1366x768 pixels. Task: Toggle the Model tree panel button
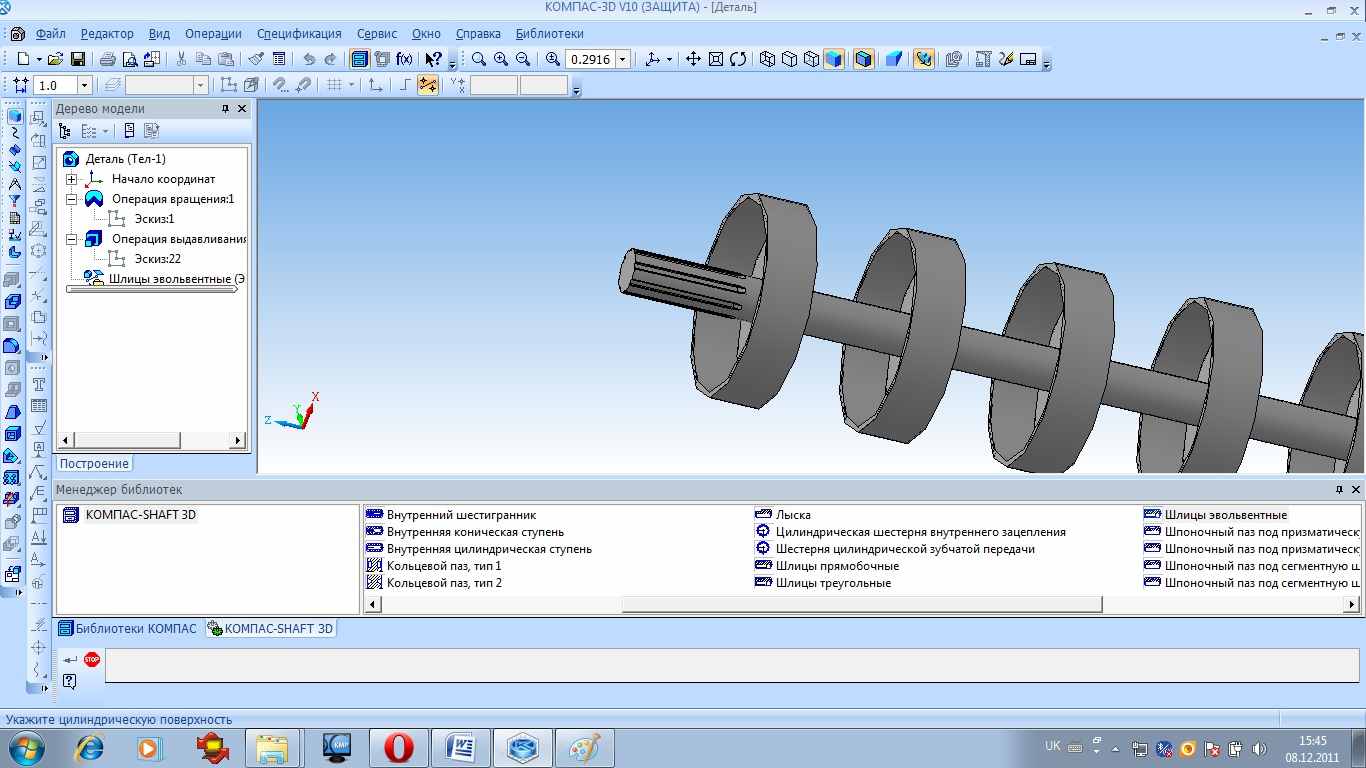pyautogui.click(x=360, y=59)
